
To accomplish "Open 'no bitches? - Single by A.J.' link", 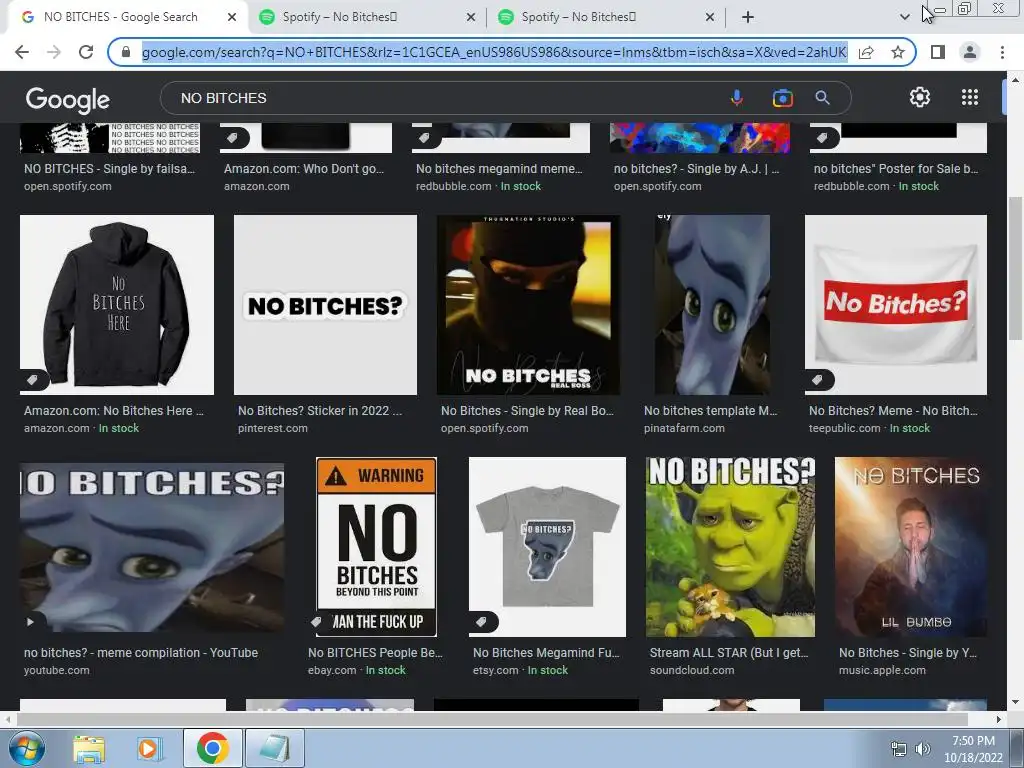I will pos(697,168).
